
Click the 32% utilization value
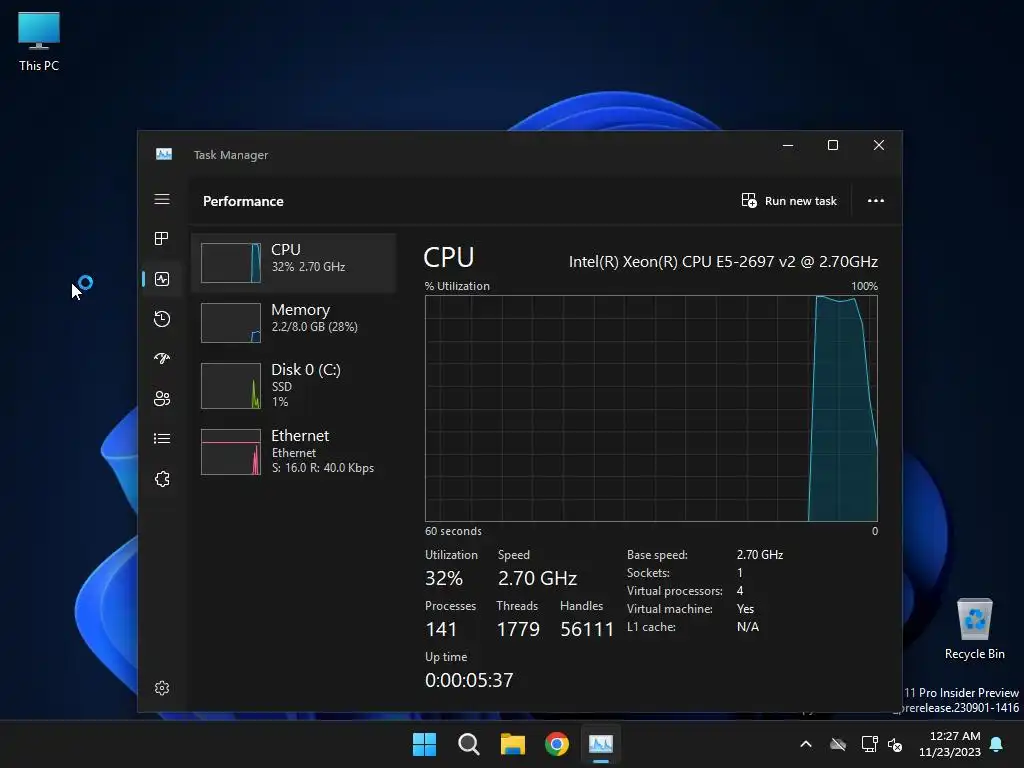click(444, 578)
